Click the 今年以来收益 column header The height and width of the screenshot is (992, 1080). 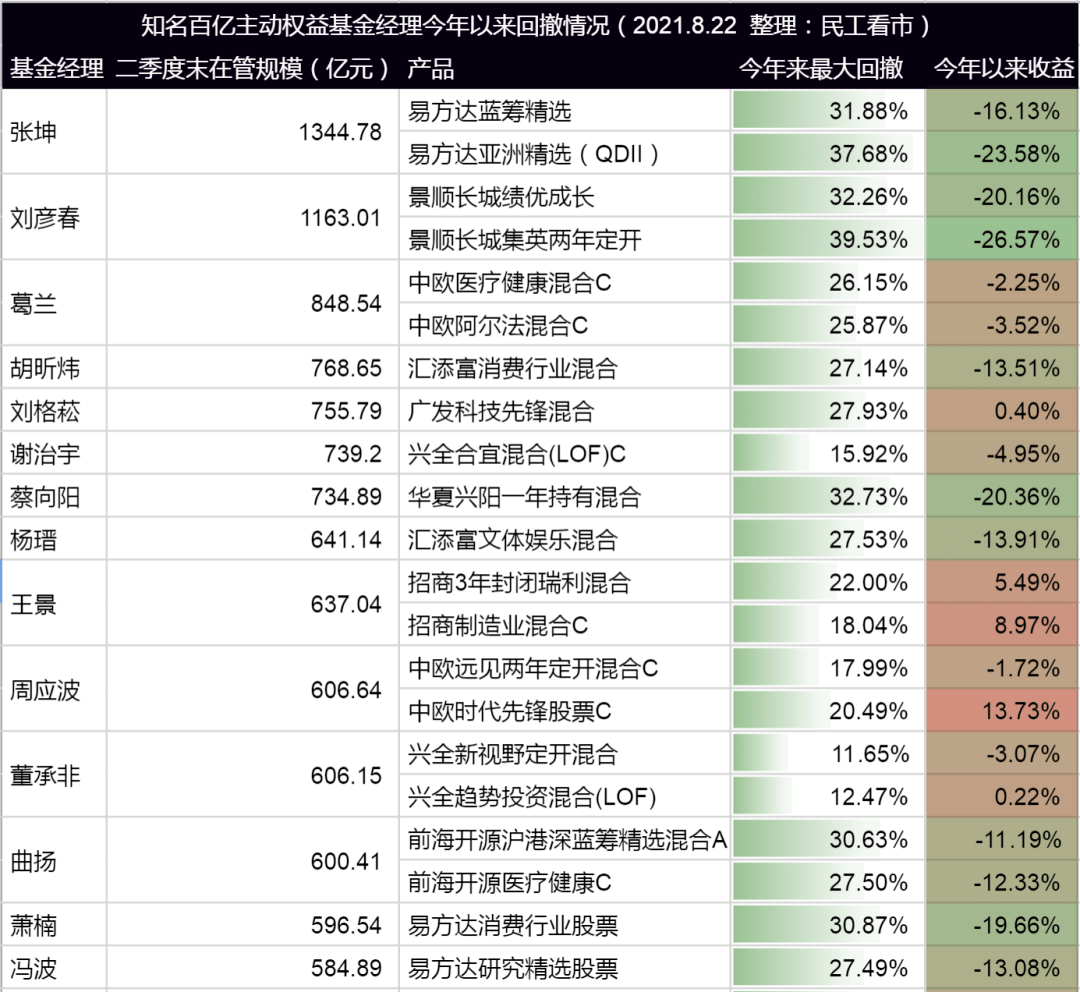[1004, 68]
